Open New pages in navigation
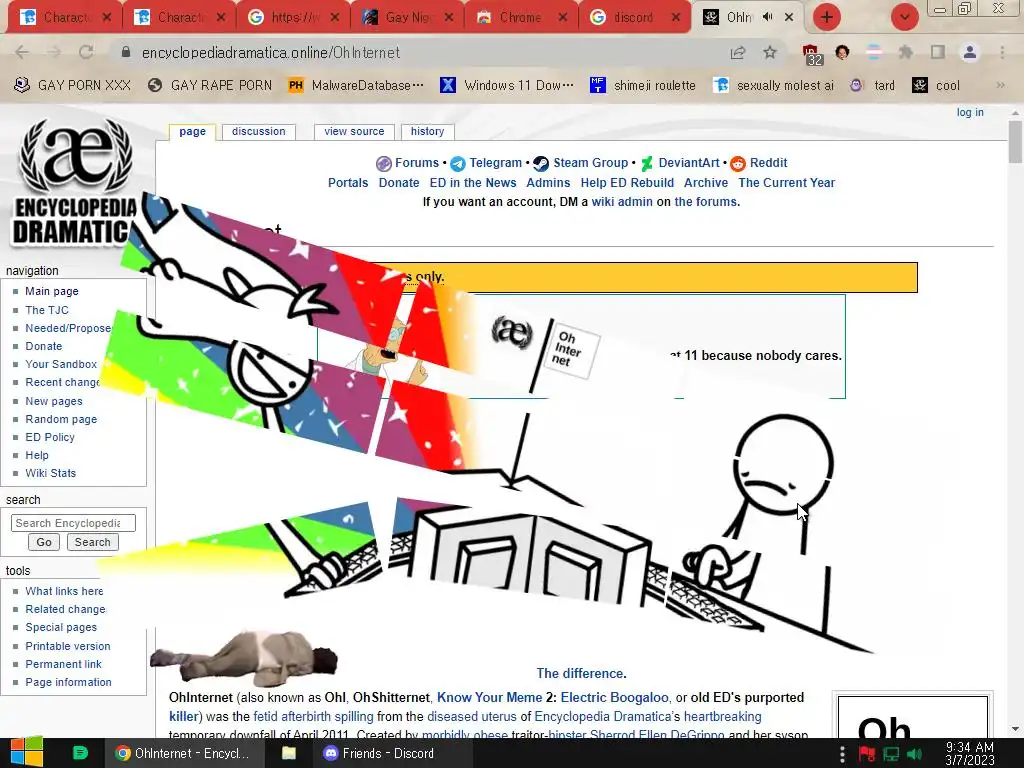This screenshot has width=1024, height=768. tap(54, 401)
